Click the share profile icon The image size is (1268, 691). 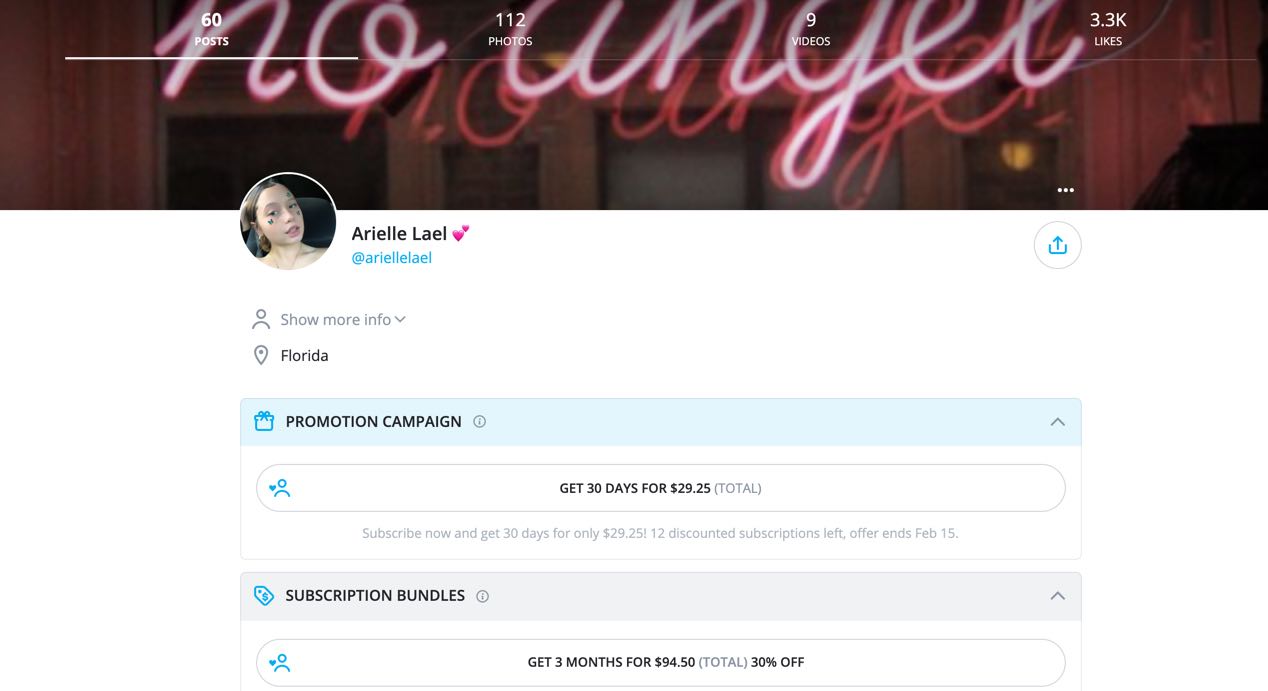[x=1057, y=245]
